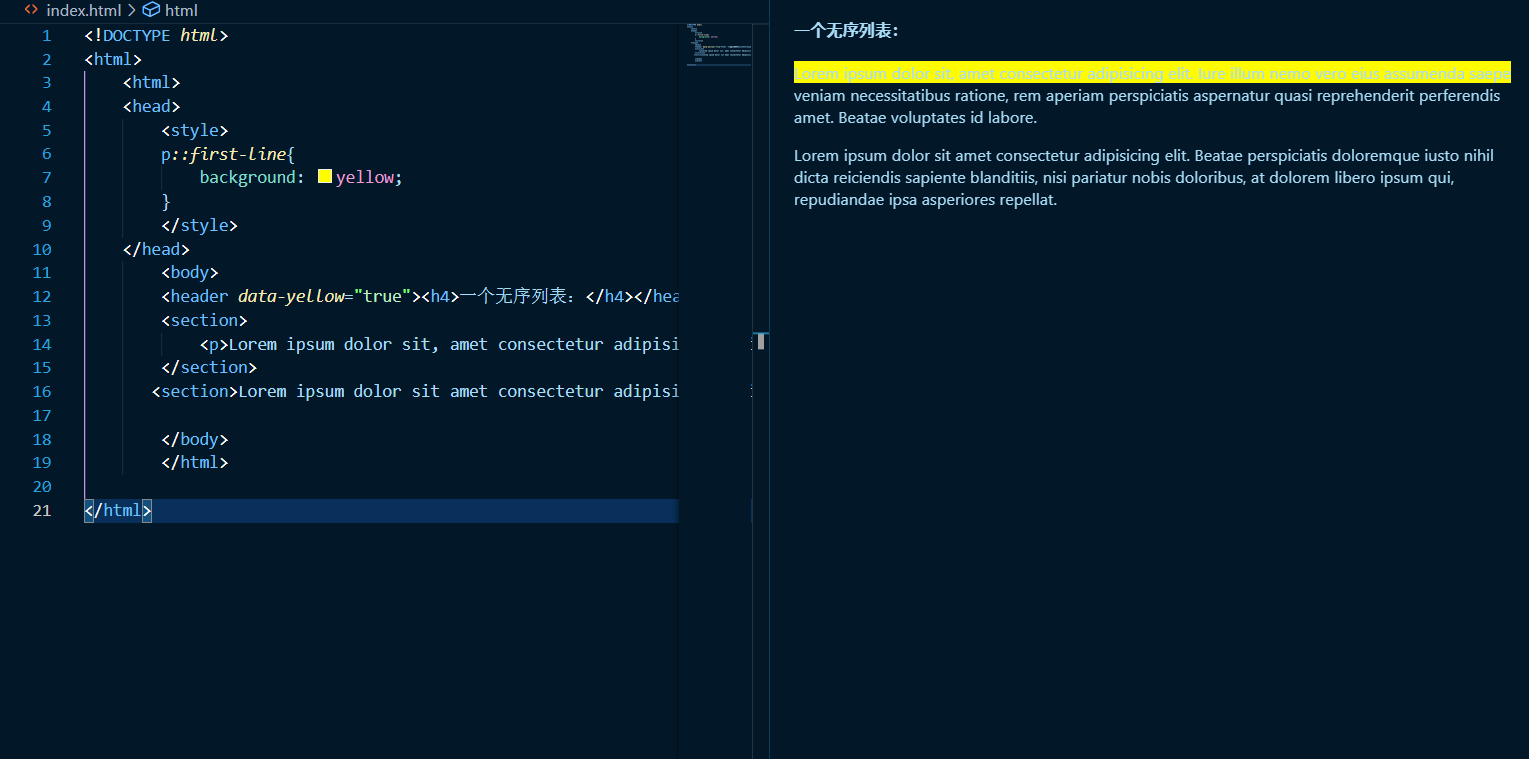Click line number 9 in the gutter
Viewport: 1529px width, 759px height.
pyautogui.click(x=46, y=226)
